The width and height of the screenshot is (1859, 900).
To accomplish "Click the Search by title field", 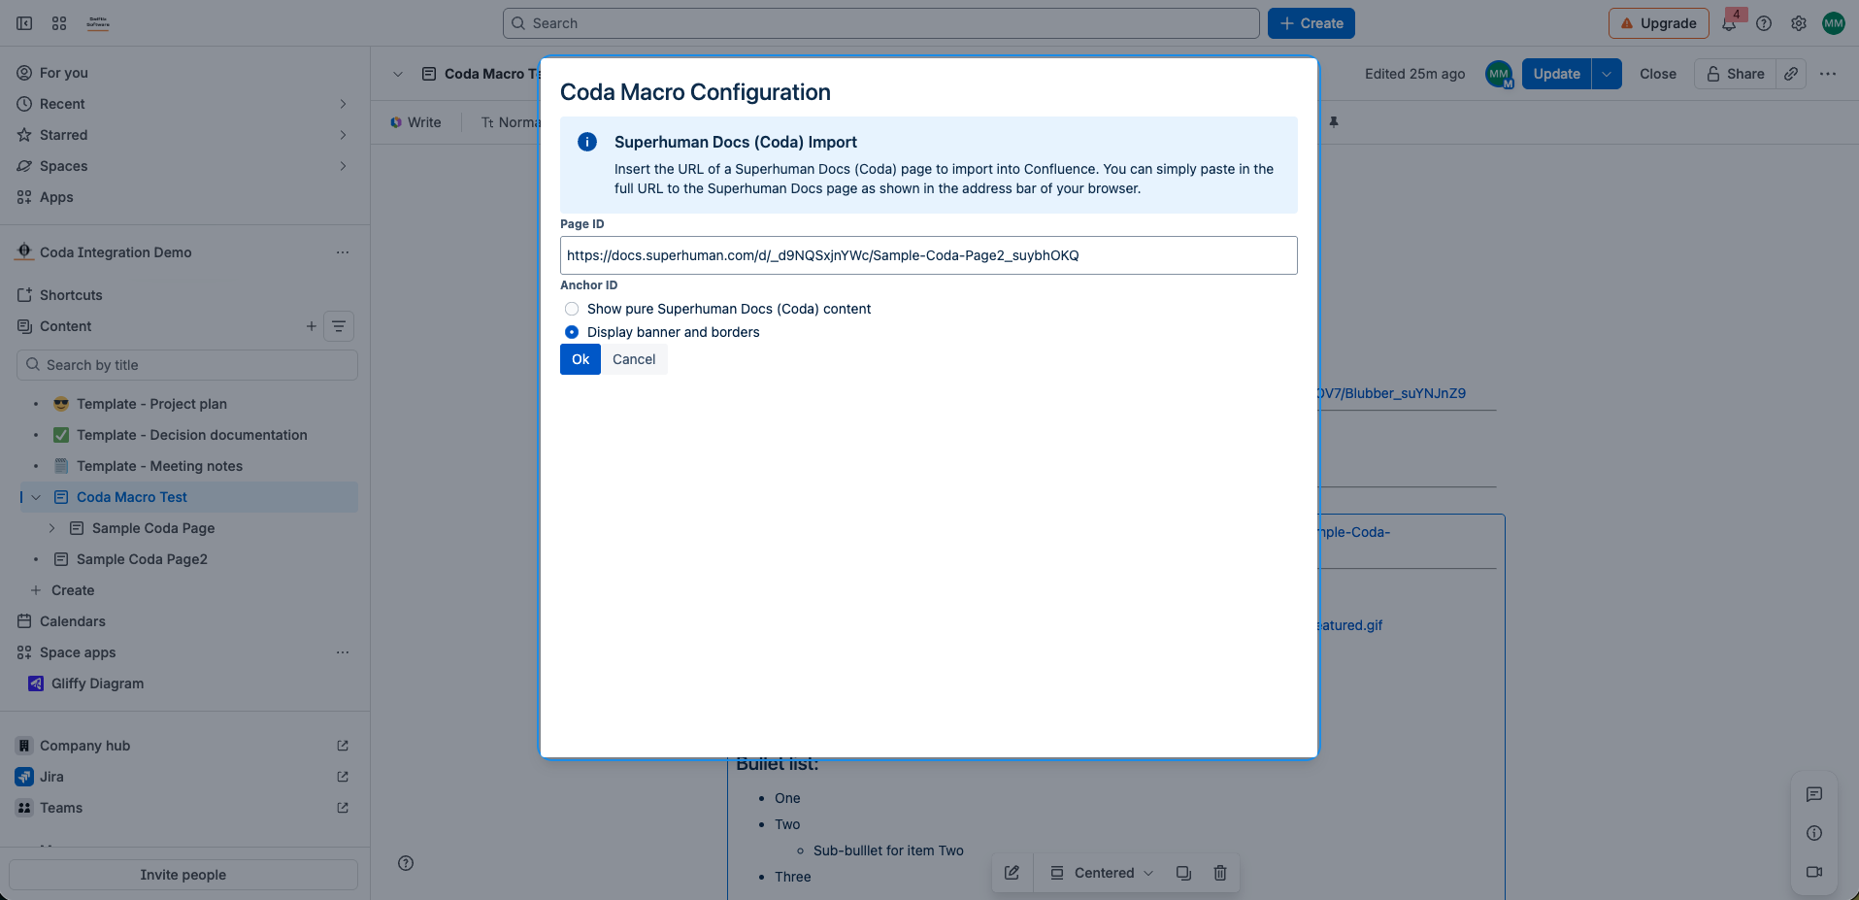I will pos(187,365).
